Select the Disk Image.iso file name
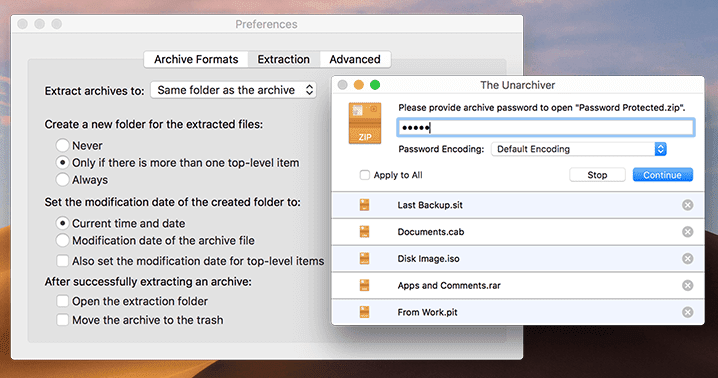Image resolution: width=718 pixels, height=378 pixels. tap(429, 258)
